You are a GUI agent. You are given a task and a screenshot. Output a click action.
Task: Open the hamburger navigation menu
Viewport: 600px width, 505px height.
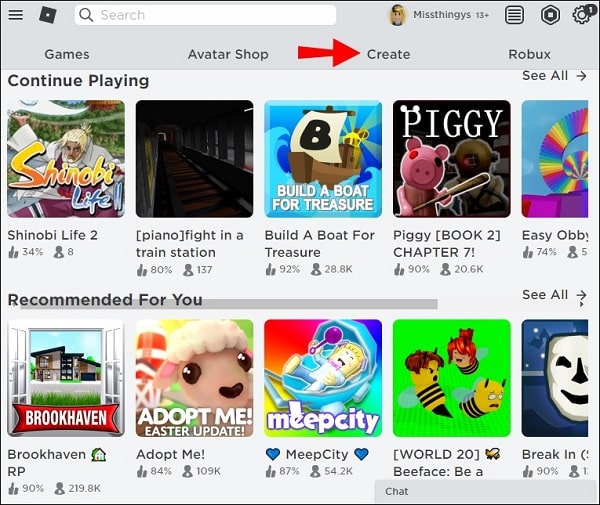(x=15, y=15)
